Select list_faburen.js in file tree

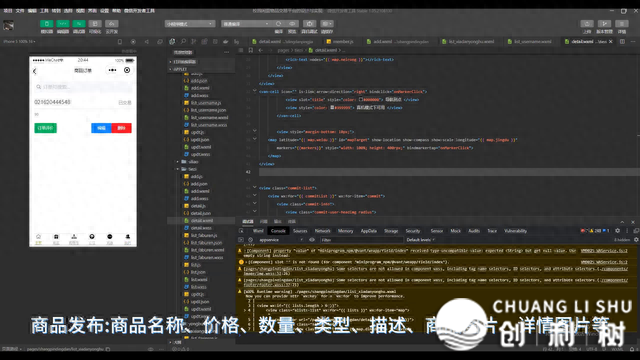(x=204, y=236)
